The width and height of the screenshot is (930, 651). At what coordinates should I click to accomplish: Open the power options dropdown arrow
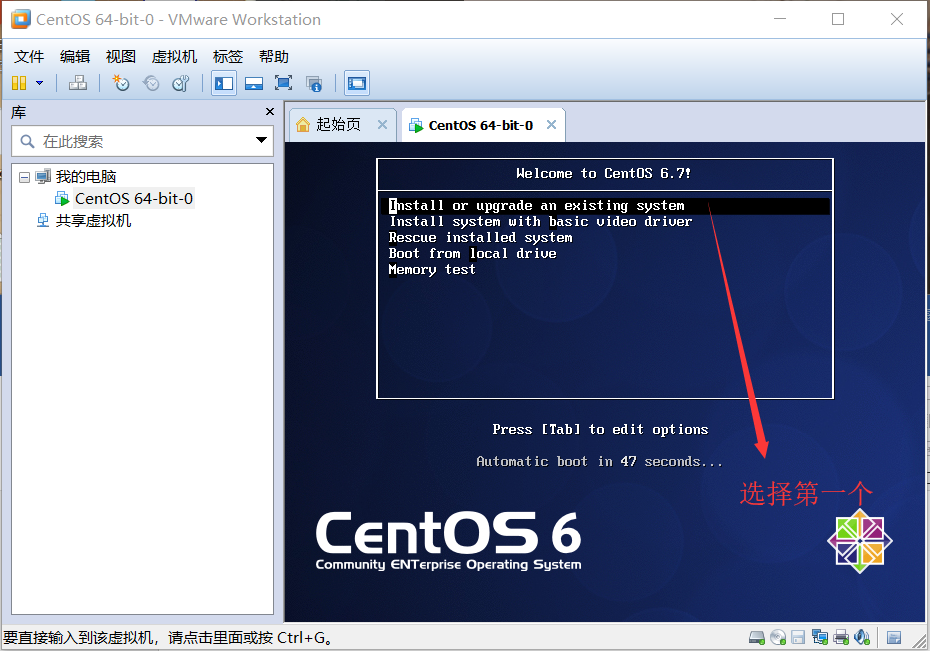pos(40,83)
